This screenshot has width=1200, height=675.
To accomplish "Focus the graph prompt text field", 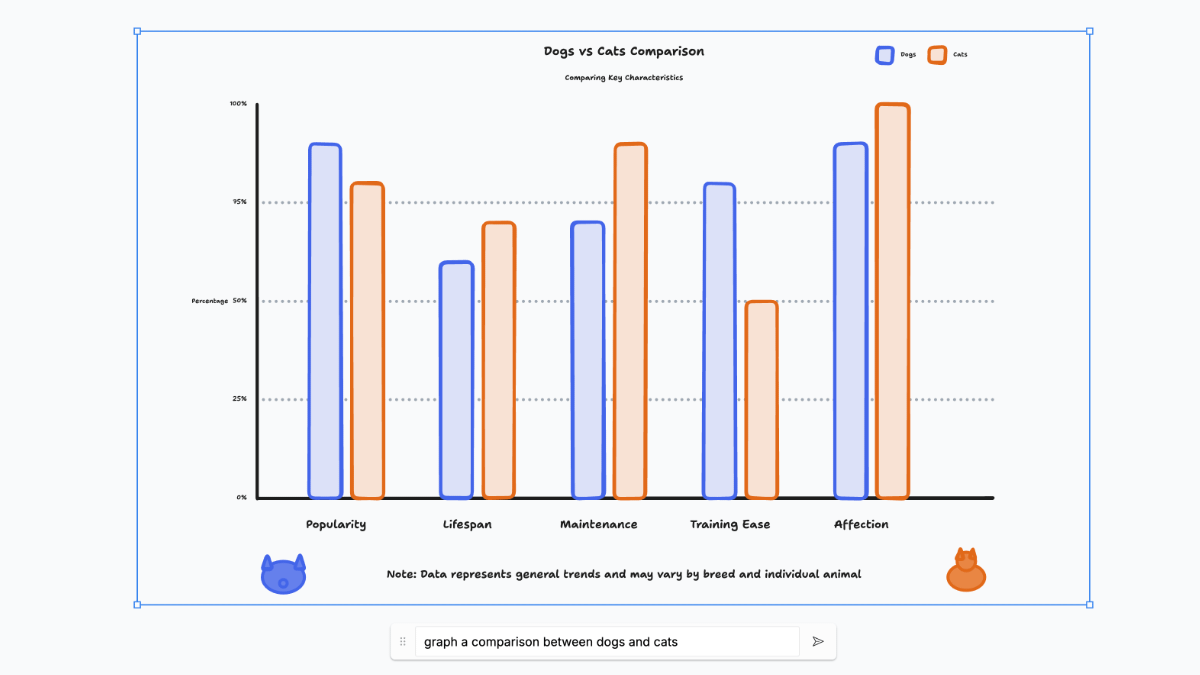I will pos(607,641).
